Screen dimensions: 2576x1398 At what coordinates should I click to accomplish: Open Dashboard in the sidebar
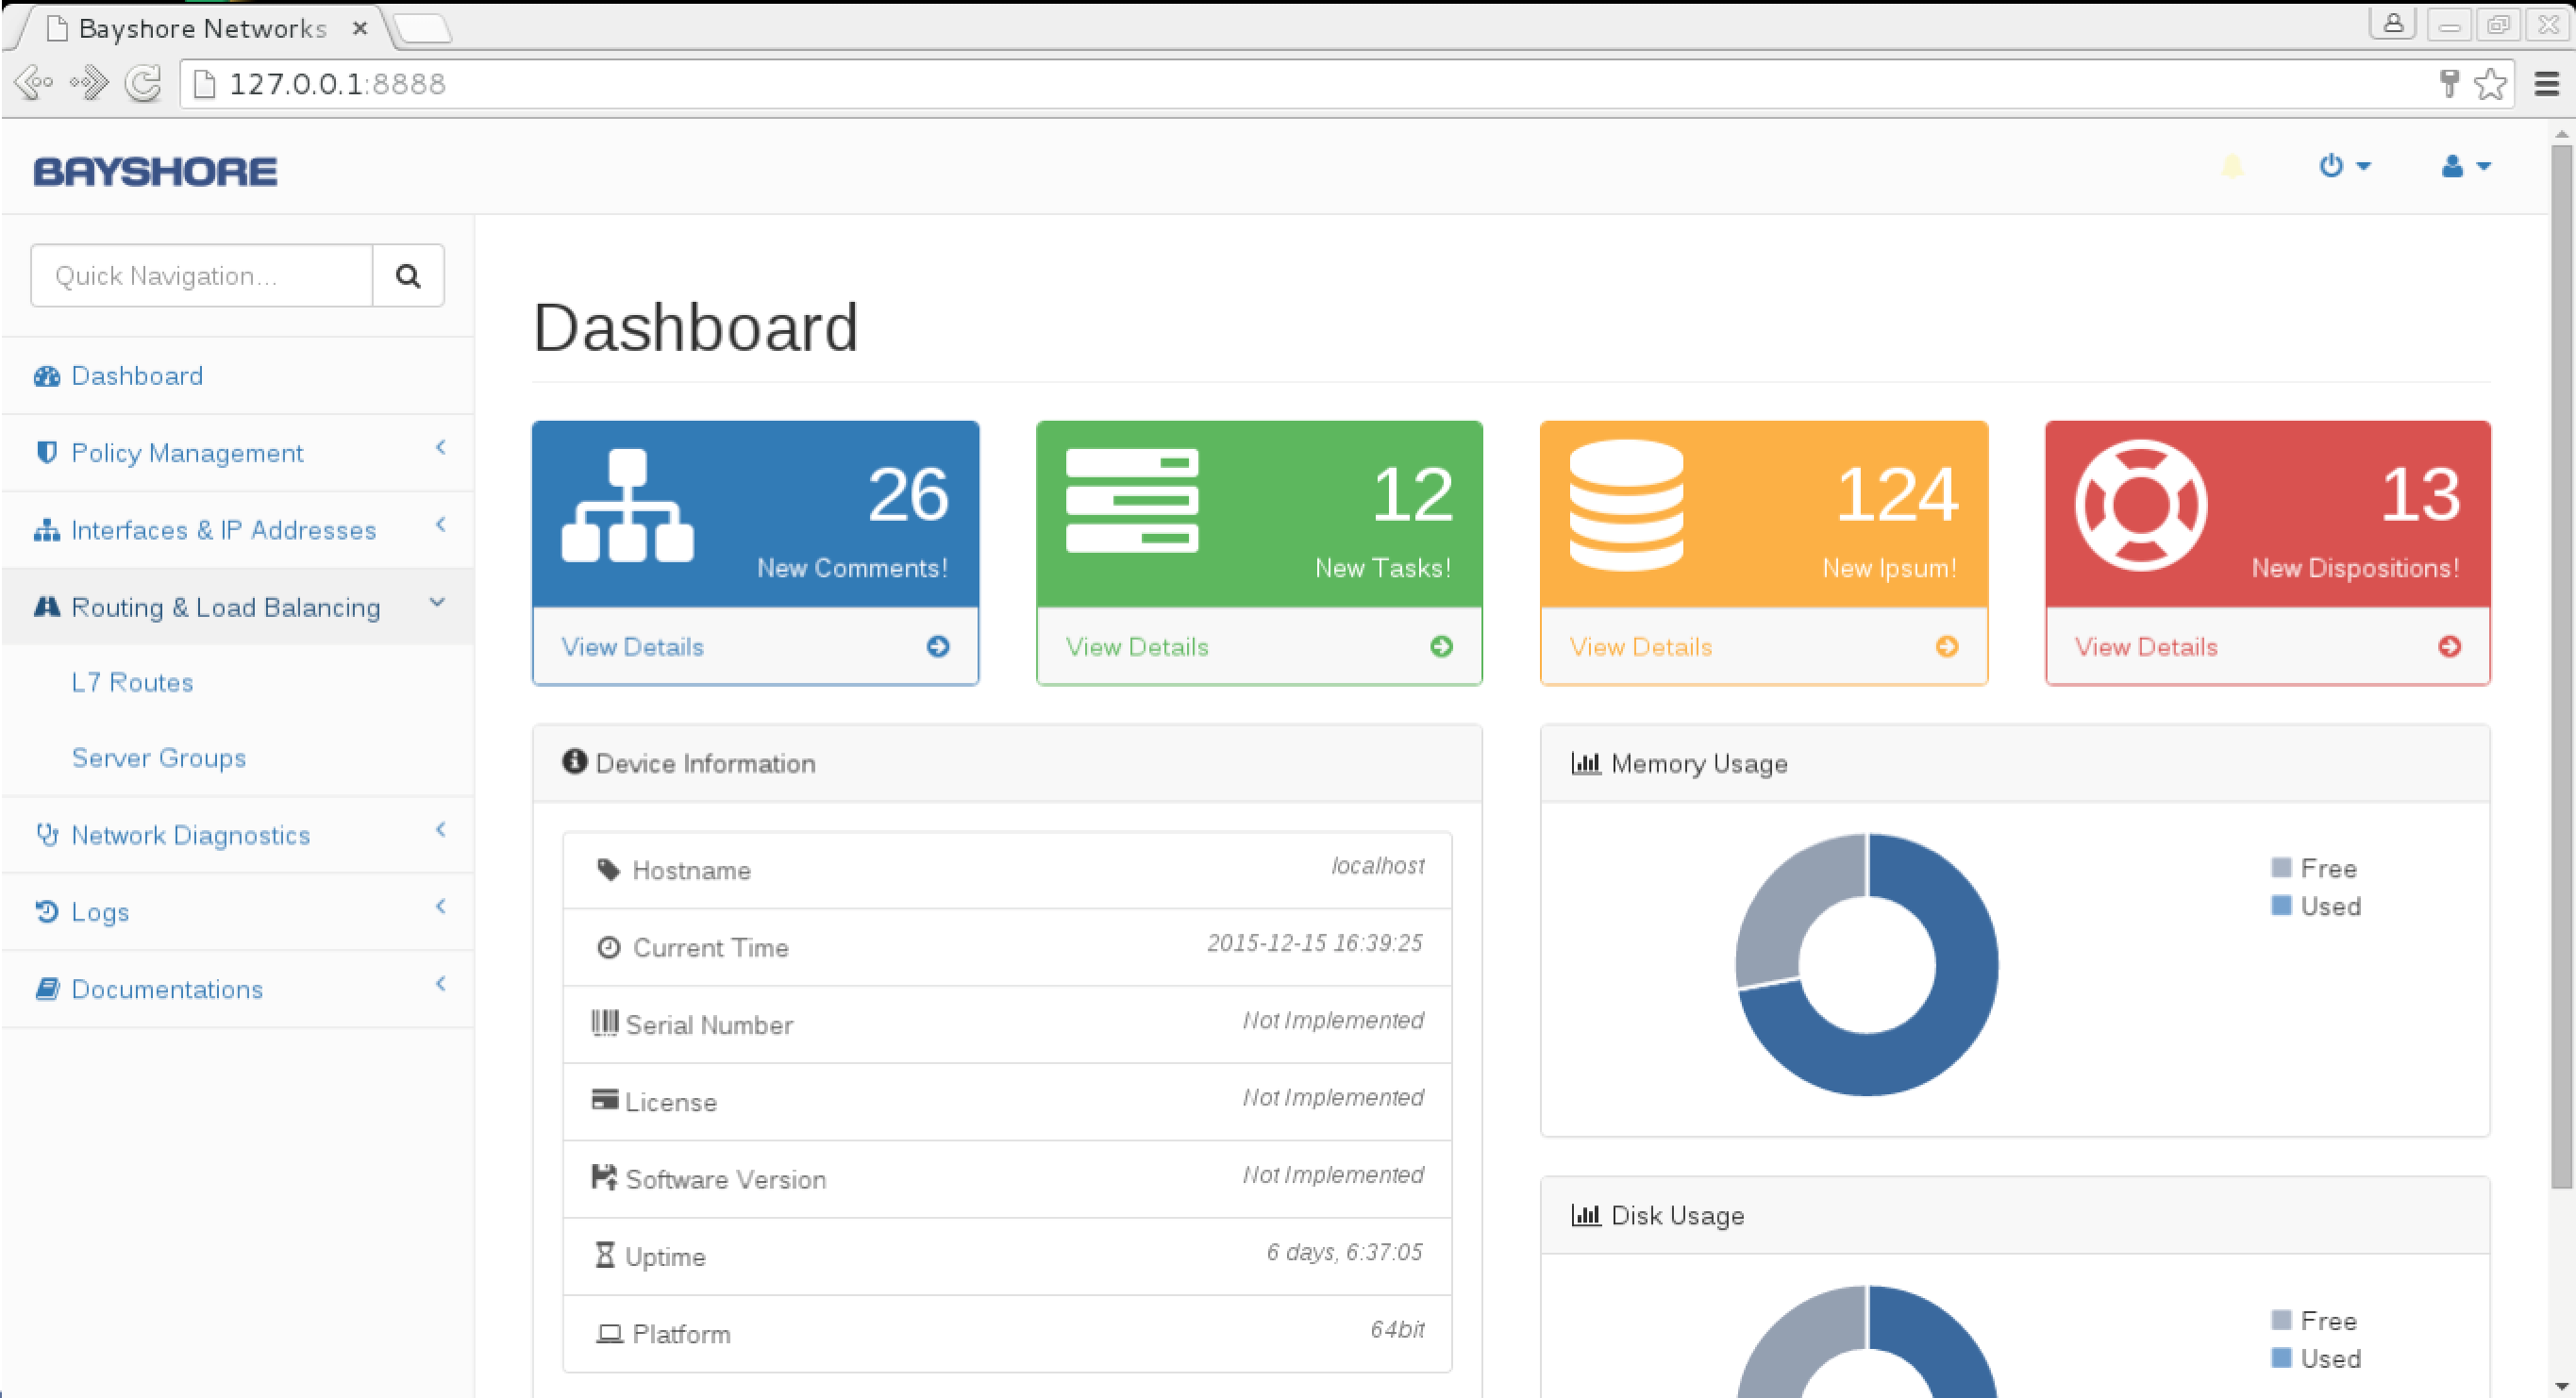(137, 376)
